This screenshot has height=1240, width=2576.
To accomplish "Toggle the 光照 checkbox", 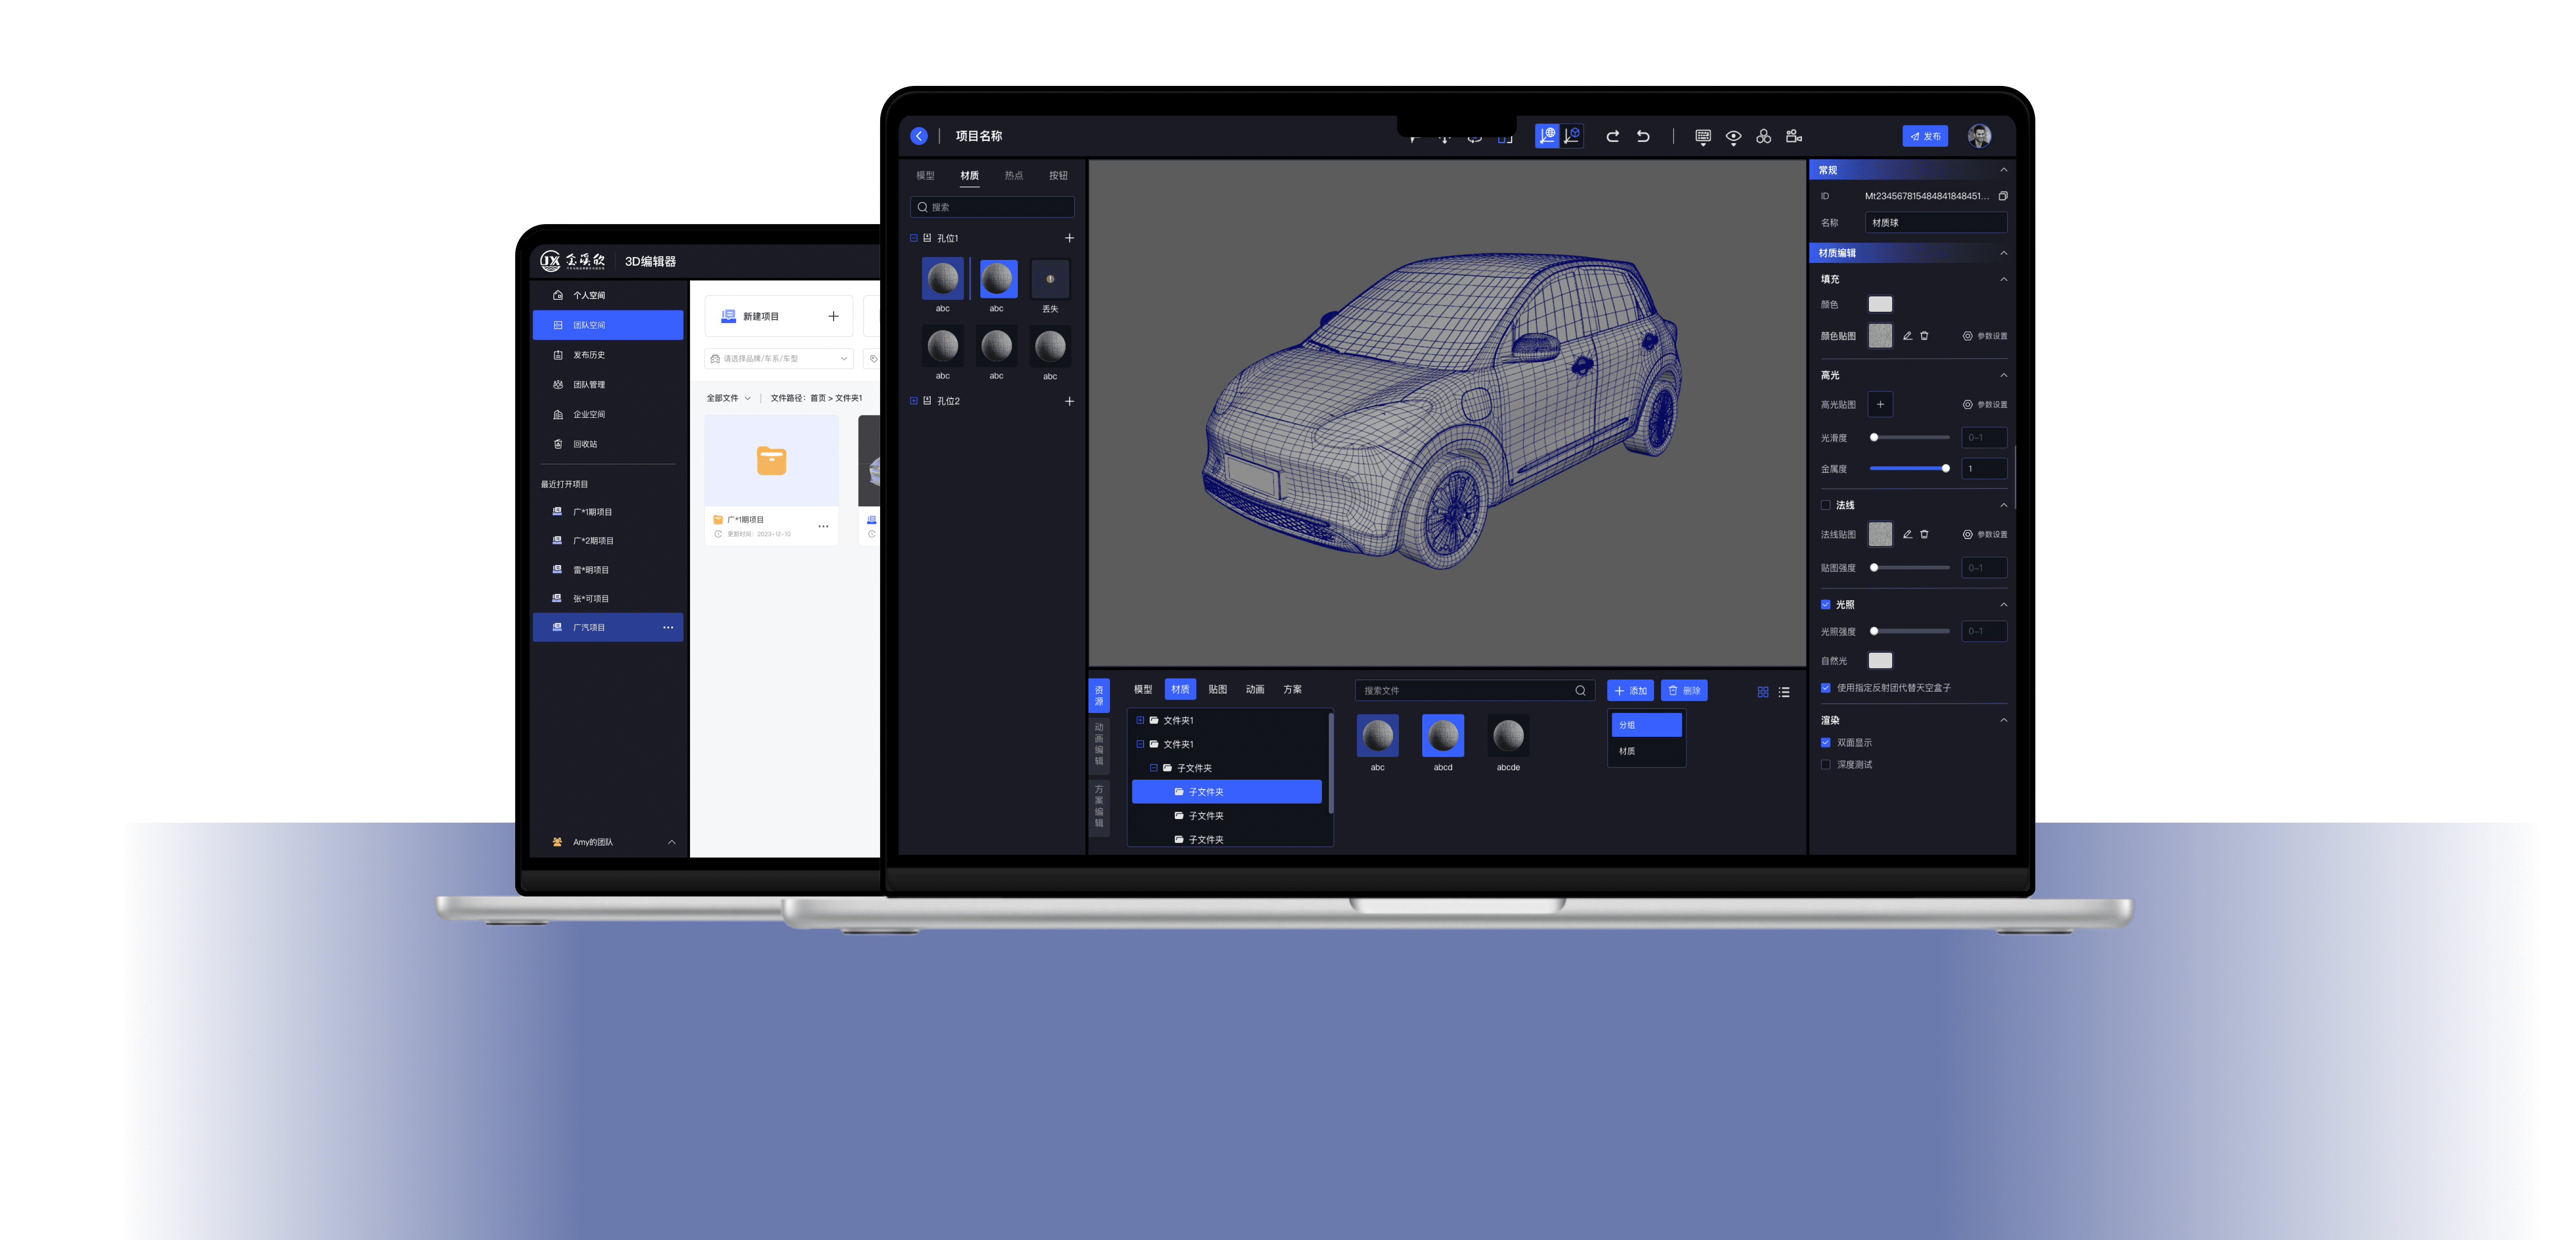I will pyautogui.click(x=1825, y=604).
